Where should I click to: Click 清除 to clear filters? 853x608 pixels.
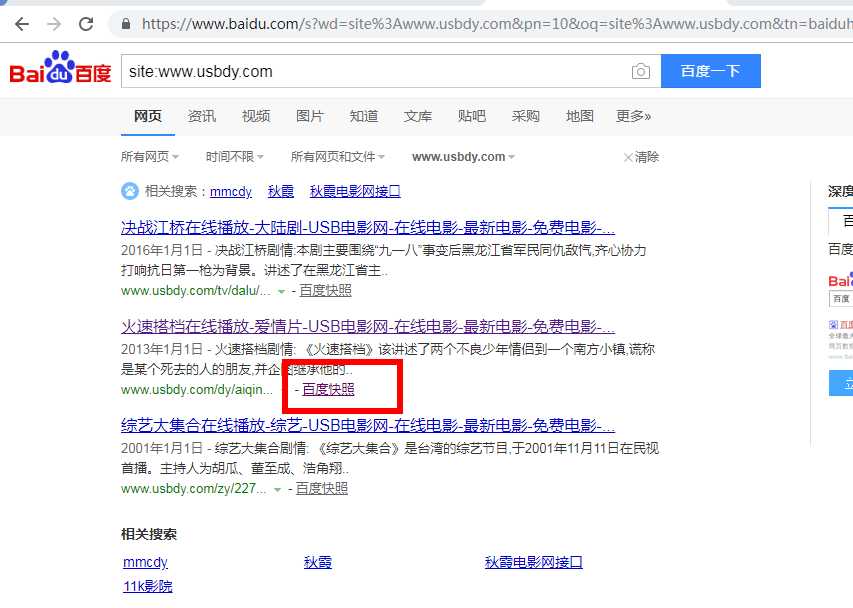pos(647,157)
